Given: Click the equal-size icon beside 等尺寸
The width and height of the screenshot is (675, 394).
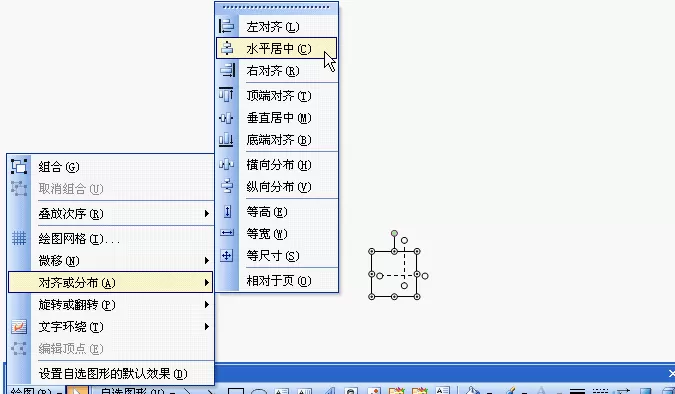Looking at the screenshot, I should click(227, 255).
